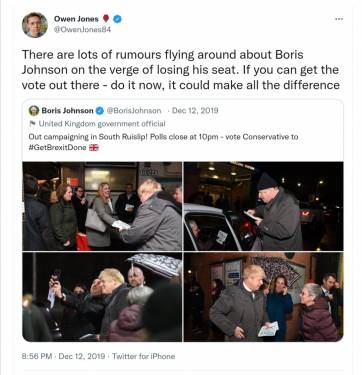The height and width of the screenshot is (375, 362).
Task: Open bottom-right photo of man holding leaflets
Action: click(264, 297)
